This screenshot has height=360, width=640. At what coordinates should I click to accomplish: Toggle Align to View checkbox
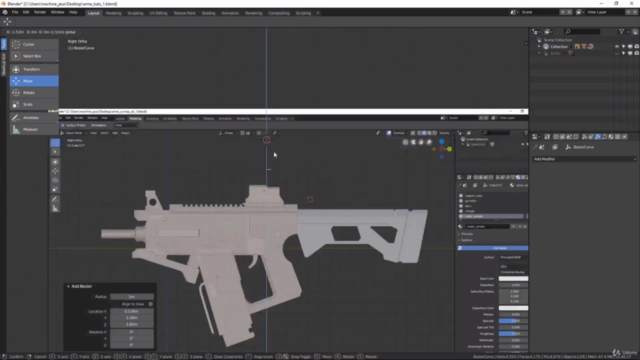[151, 304]
